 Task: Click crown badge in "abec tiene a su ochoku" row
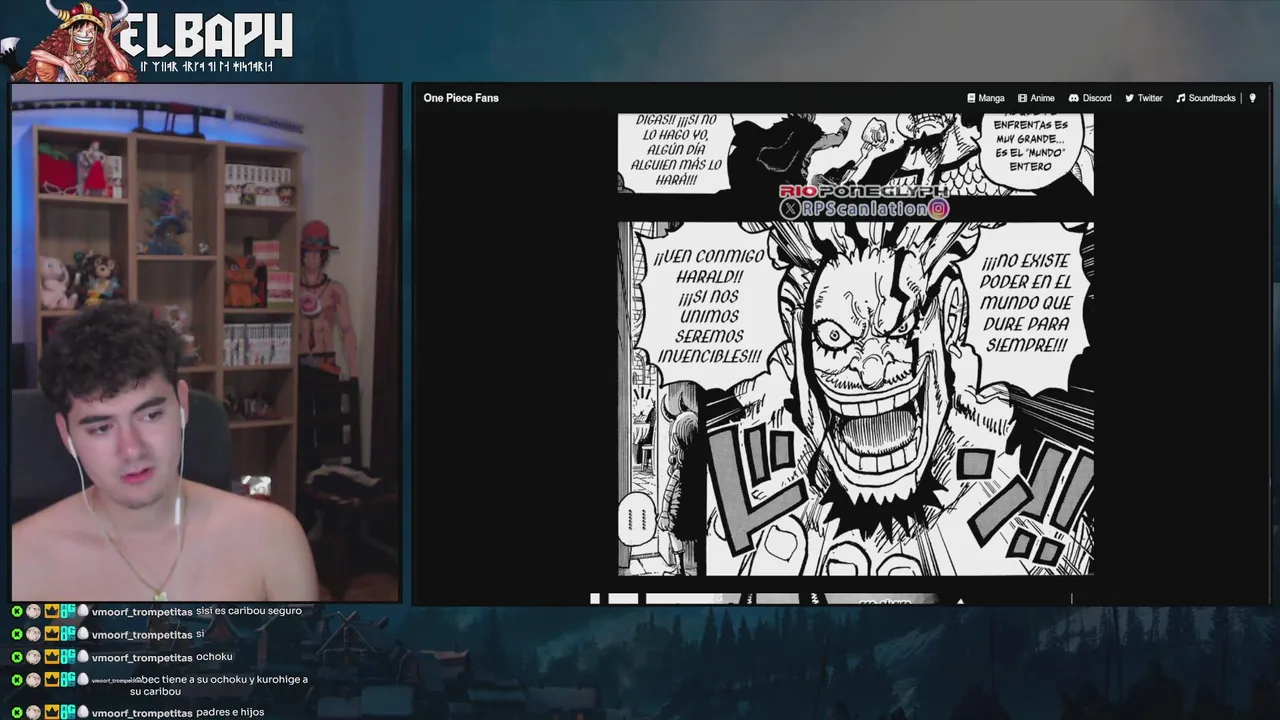pos(52,680)
